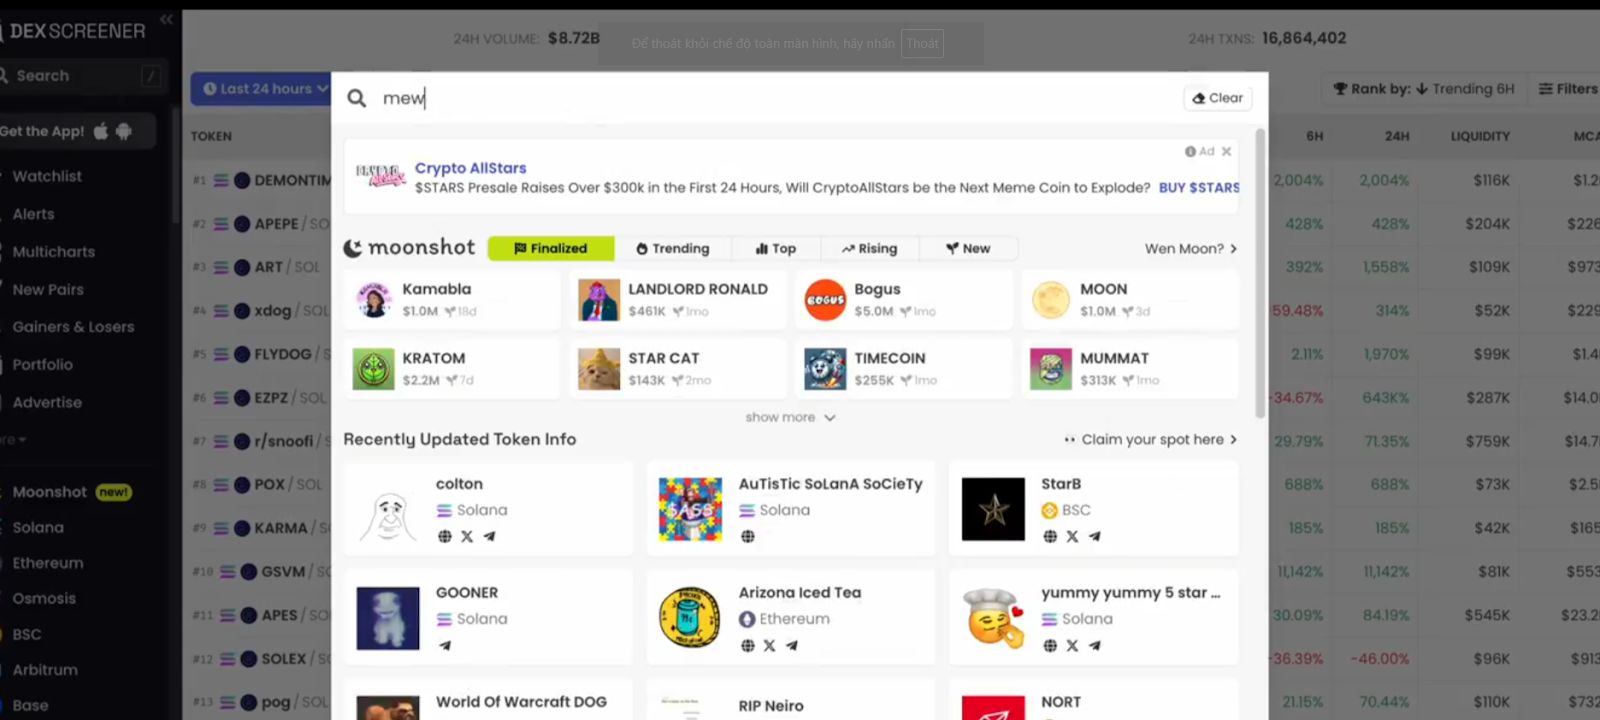The width and height of the screenshot is (1600, 720).
Task: Select the Top moonshot tab
Action: point(776,248)
